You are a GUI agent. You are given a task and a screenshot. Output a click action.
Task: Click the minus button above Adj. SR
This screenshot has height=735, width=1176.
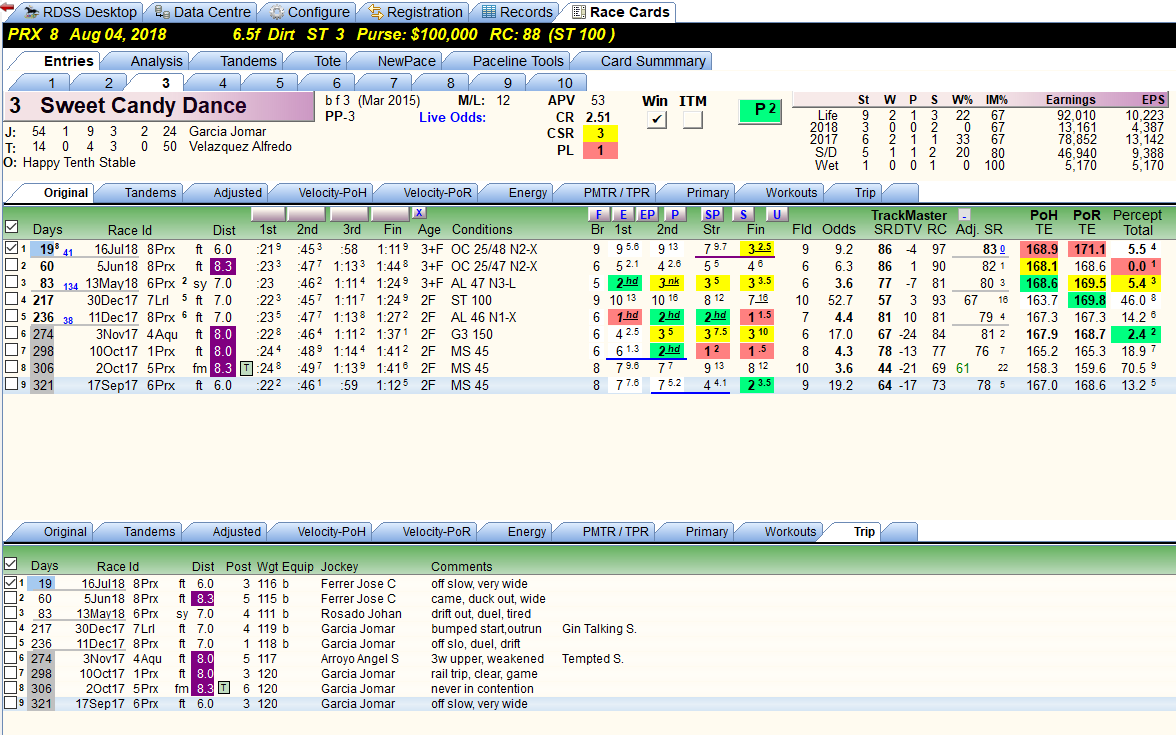(x=964, y=214)
